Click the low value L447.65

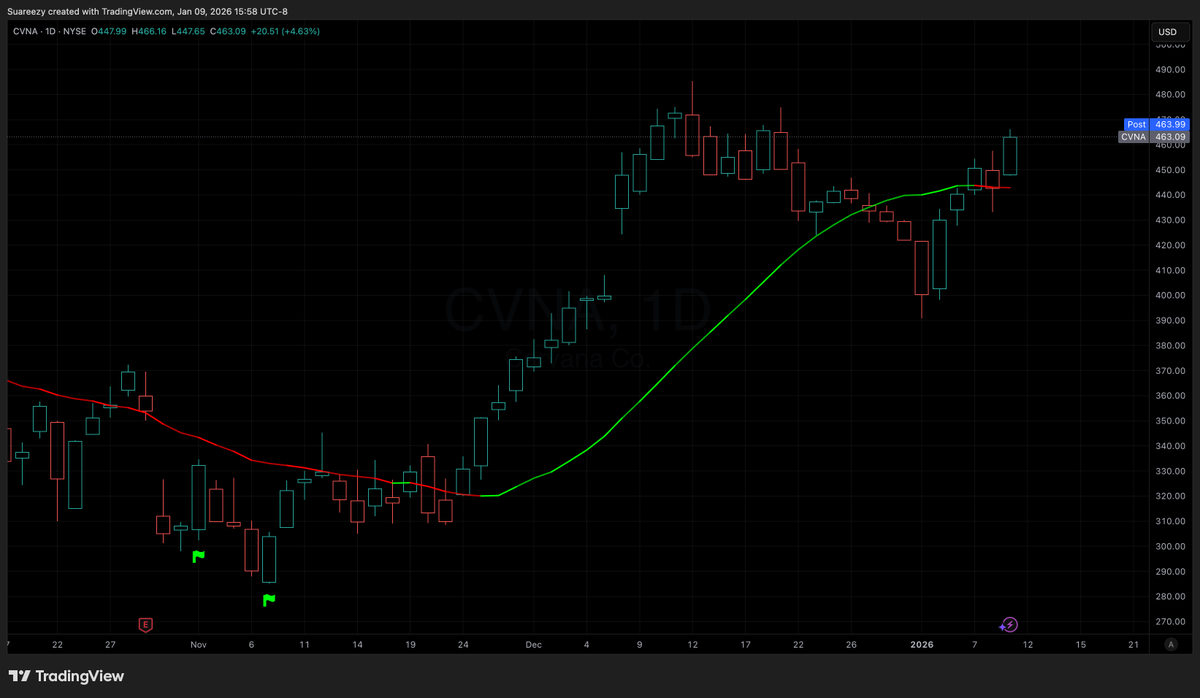[190, 31]
